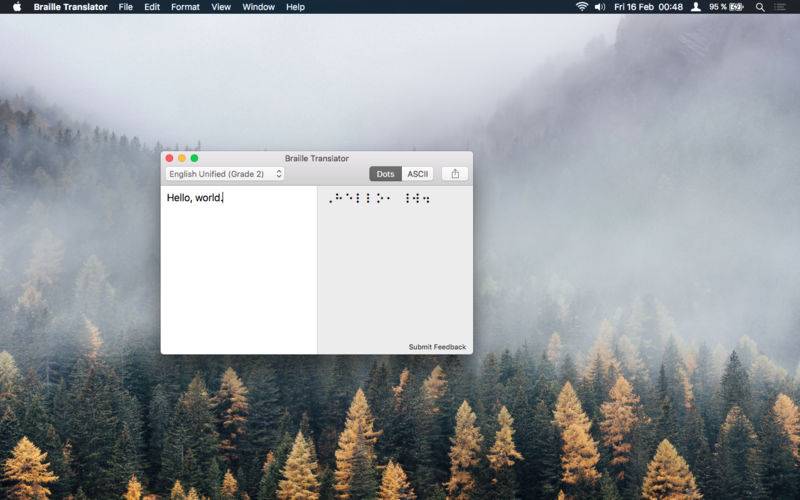Open the File menu
This screenshot has width=800, height=500.
(125, 7)
